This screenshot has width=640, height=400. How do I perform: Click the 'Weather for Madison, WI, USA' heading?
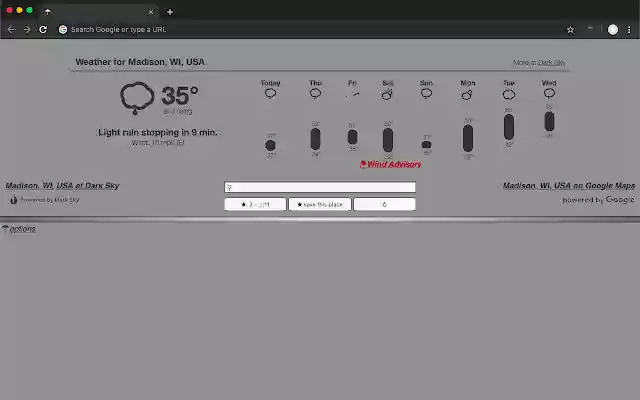click(x=140, y=62)
